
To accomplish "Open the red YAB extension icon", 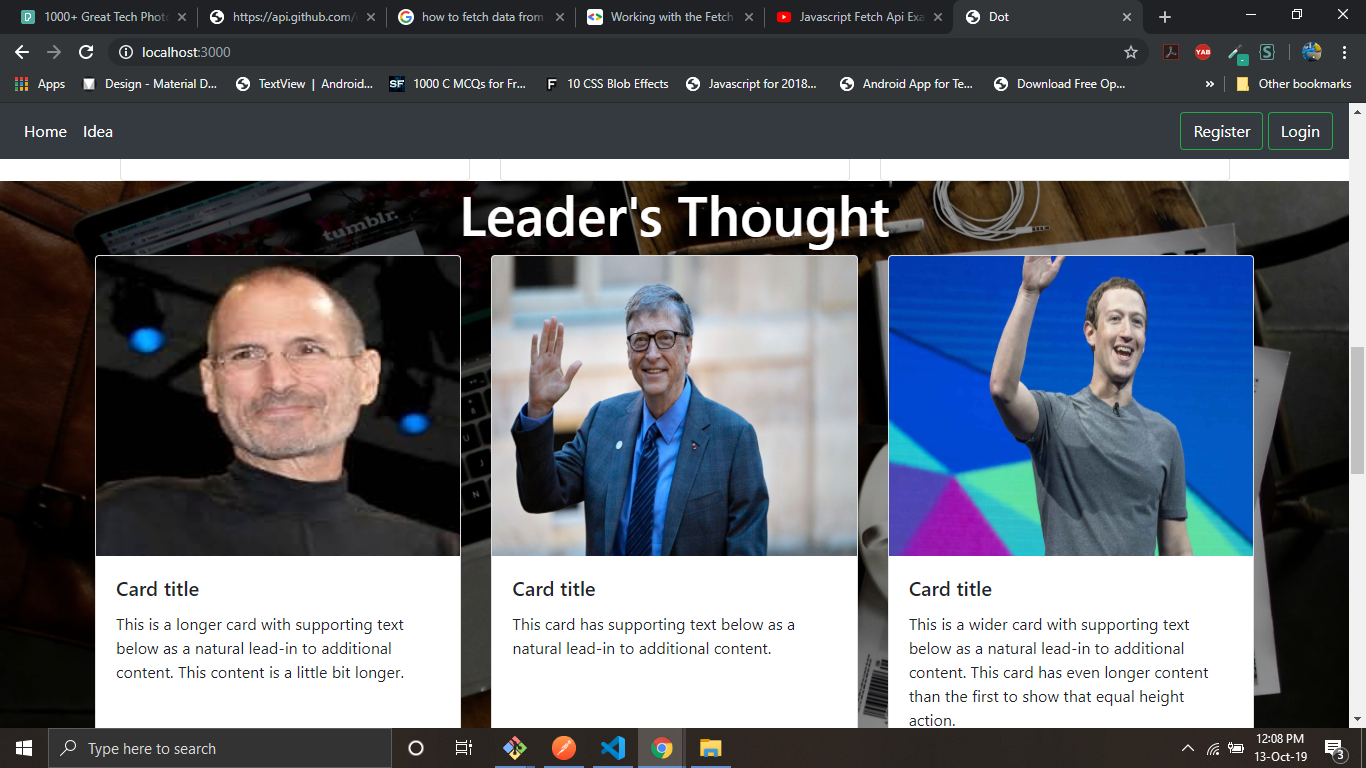I will 1203,52.
